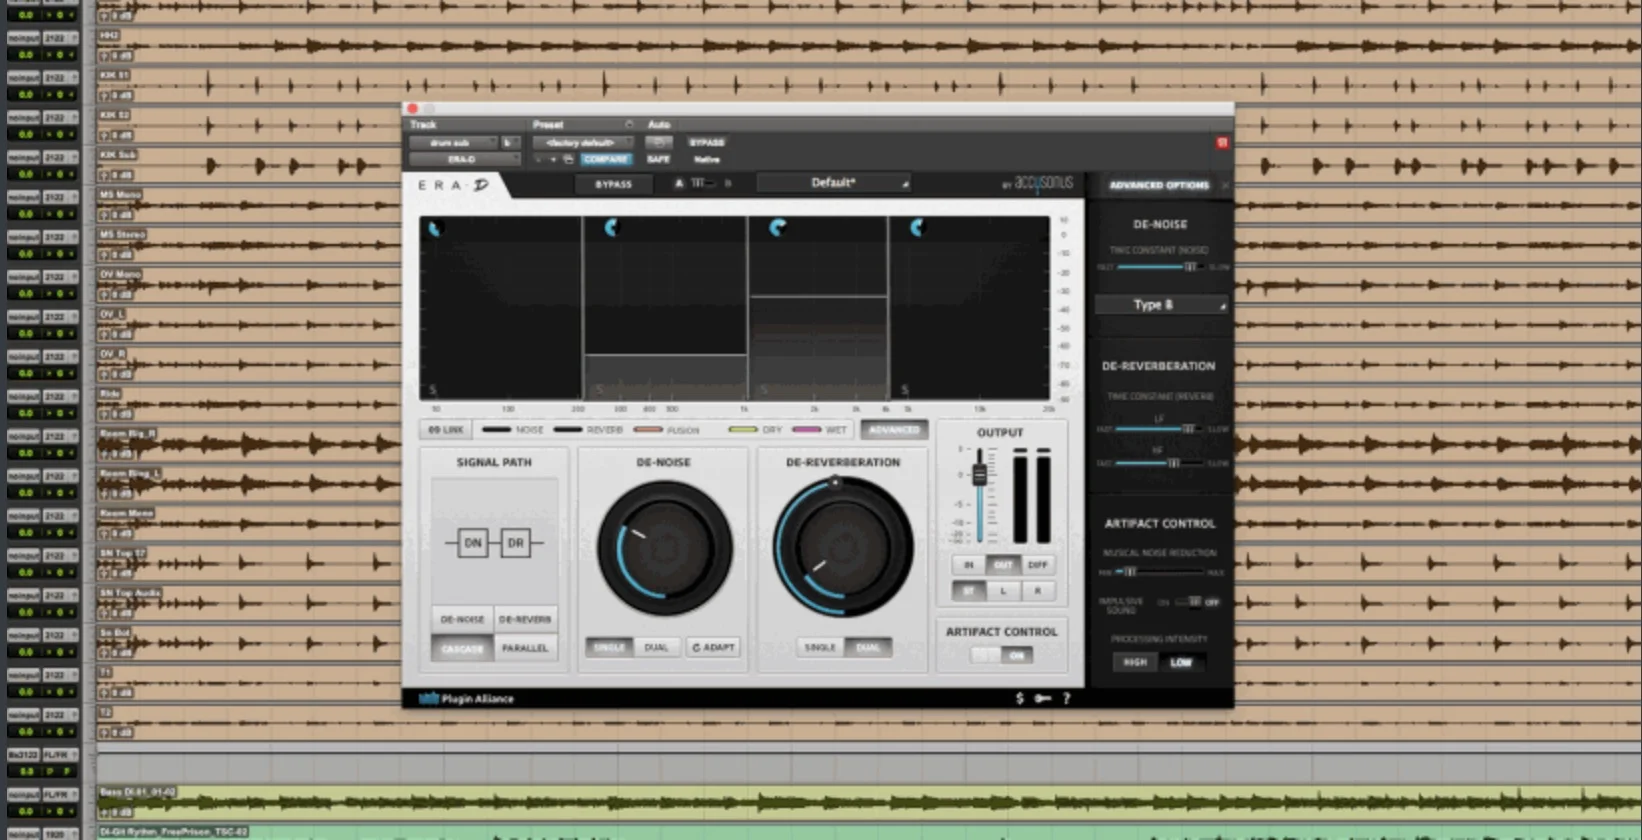
Task: Click second band's blue dial icon in spectrum
Action: pos(611,228)
